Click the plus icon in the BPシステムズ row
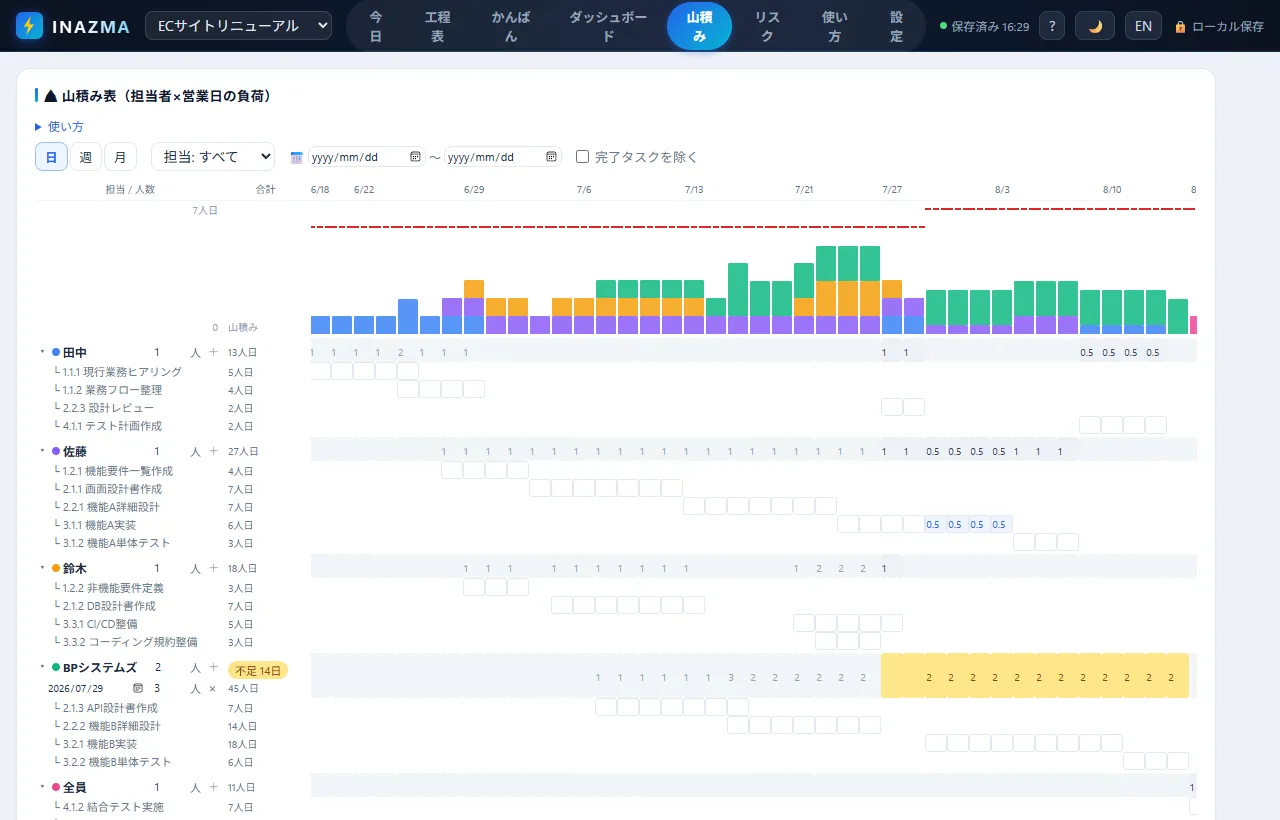The width and height of the screenshot is (1280, 820). [213, 667]
